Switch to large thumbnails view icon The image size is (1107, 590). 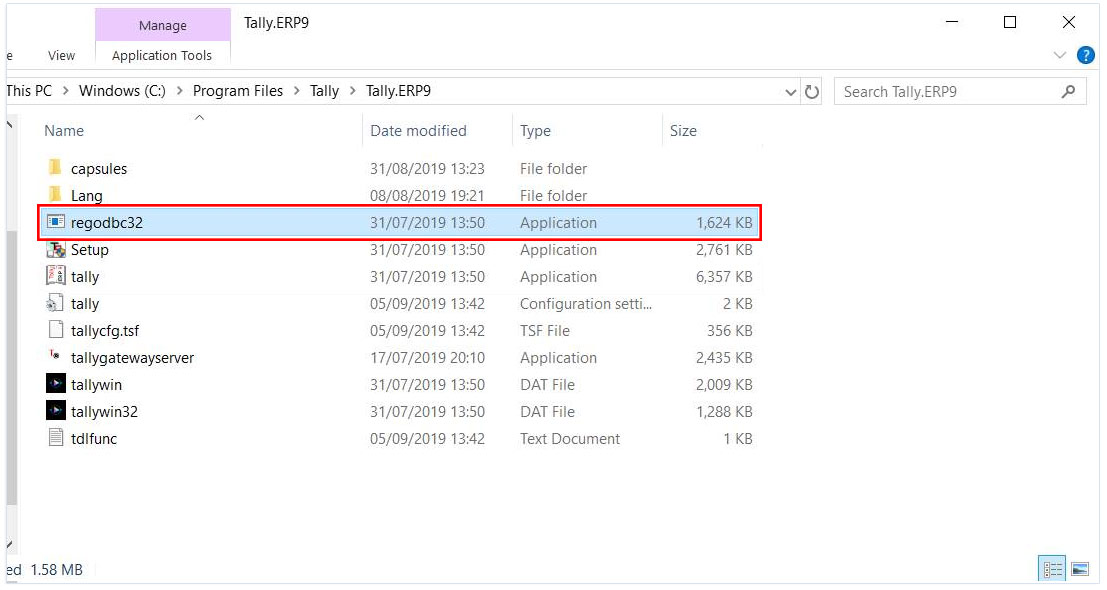tap(1079, 569)
